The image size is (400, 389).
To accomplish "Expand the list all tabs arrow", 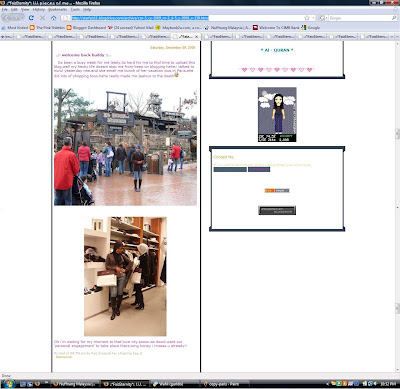I will 397,36.
